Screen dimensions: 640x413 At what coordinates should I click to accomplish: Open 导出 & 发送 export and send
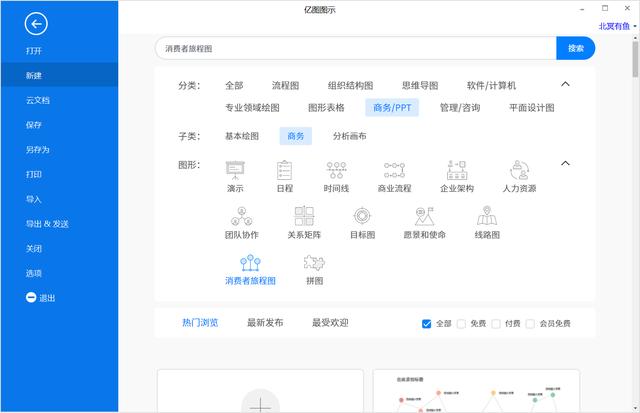(60, 224)
